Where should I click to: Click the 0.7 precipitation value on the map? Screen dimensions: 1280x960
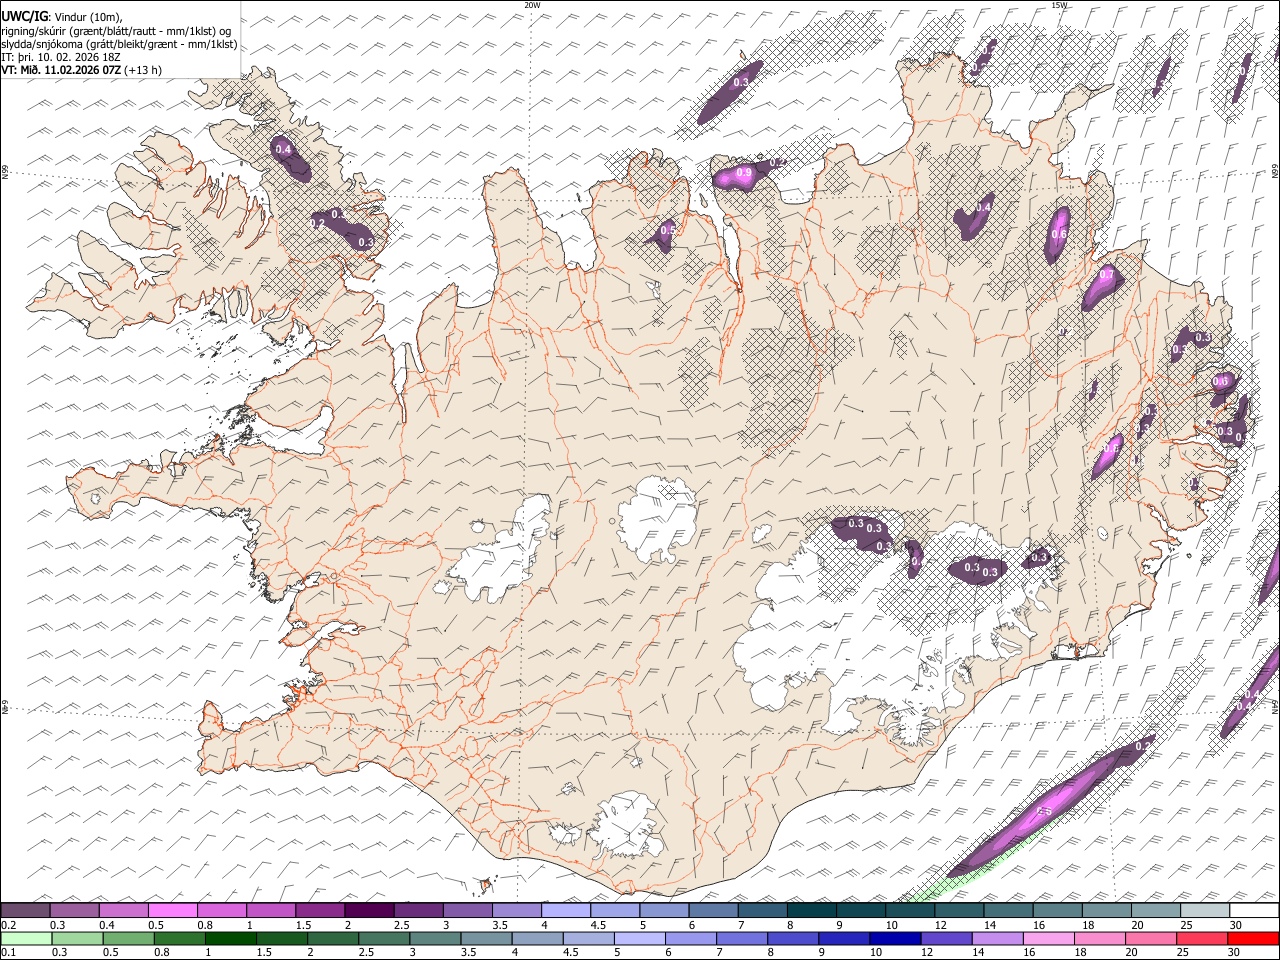[1106, 274]
